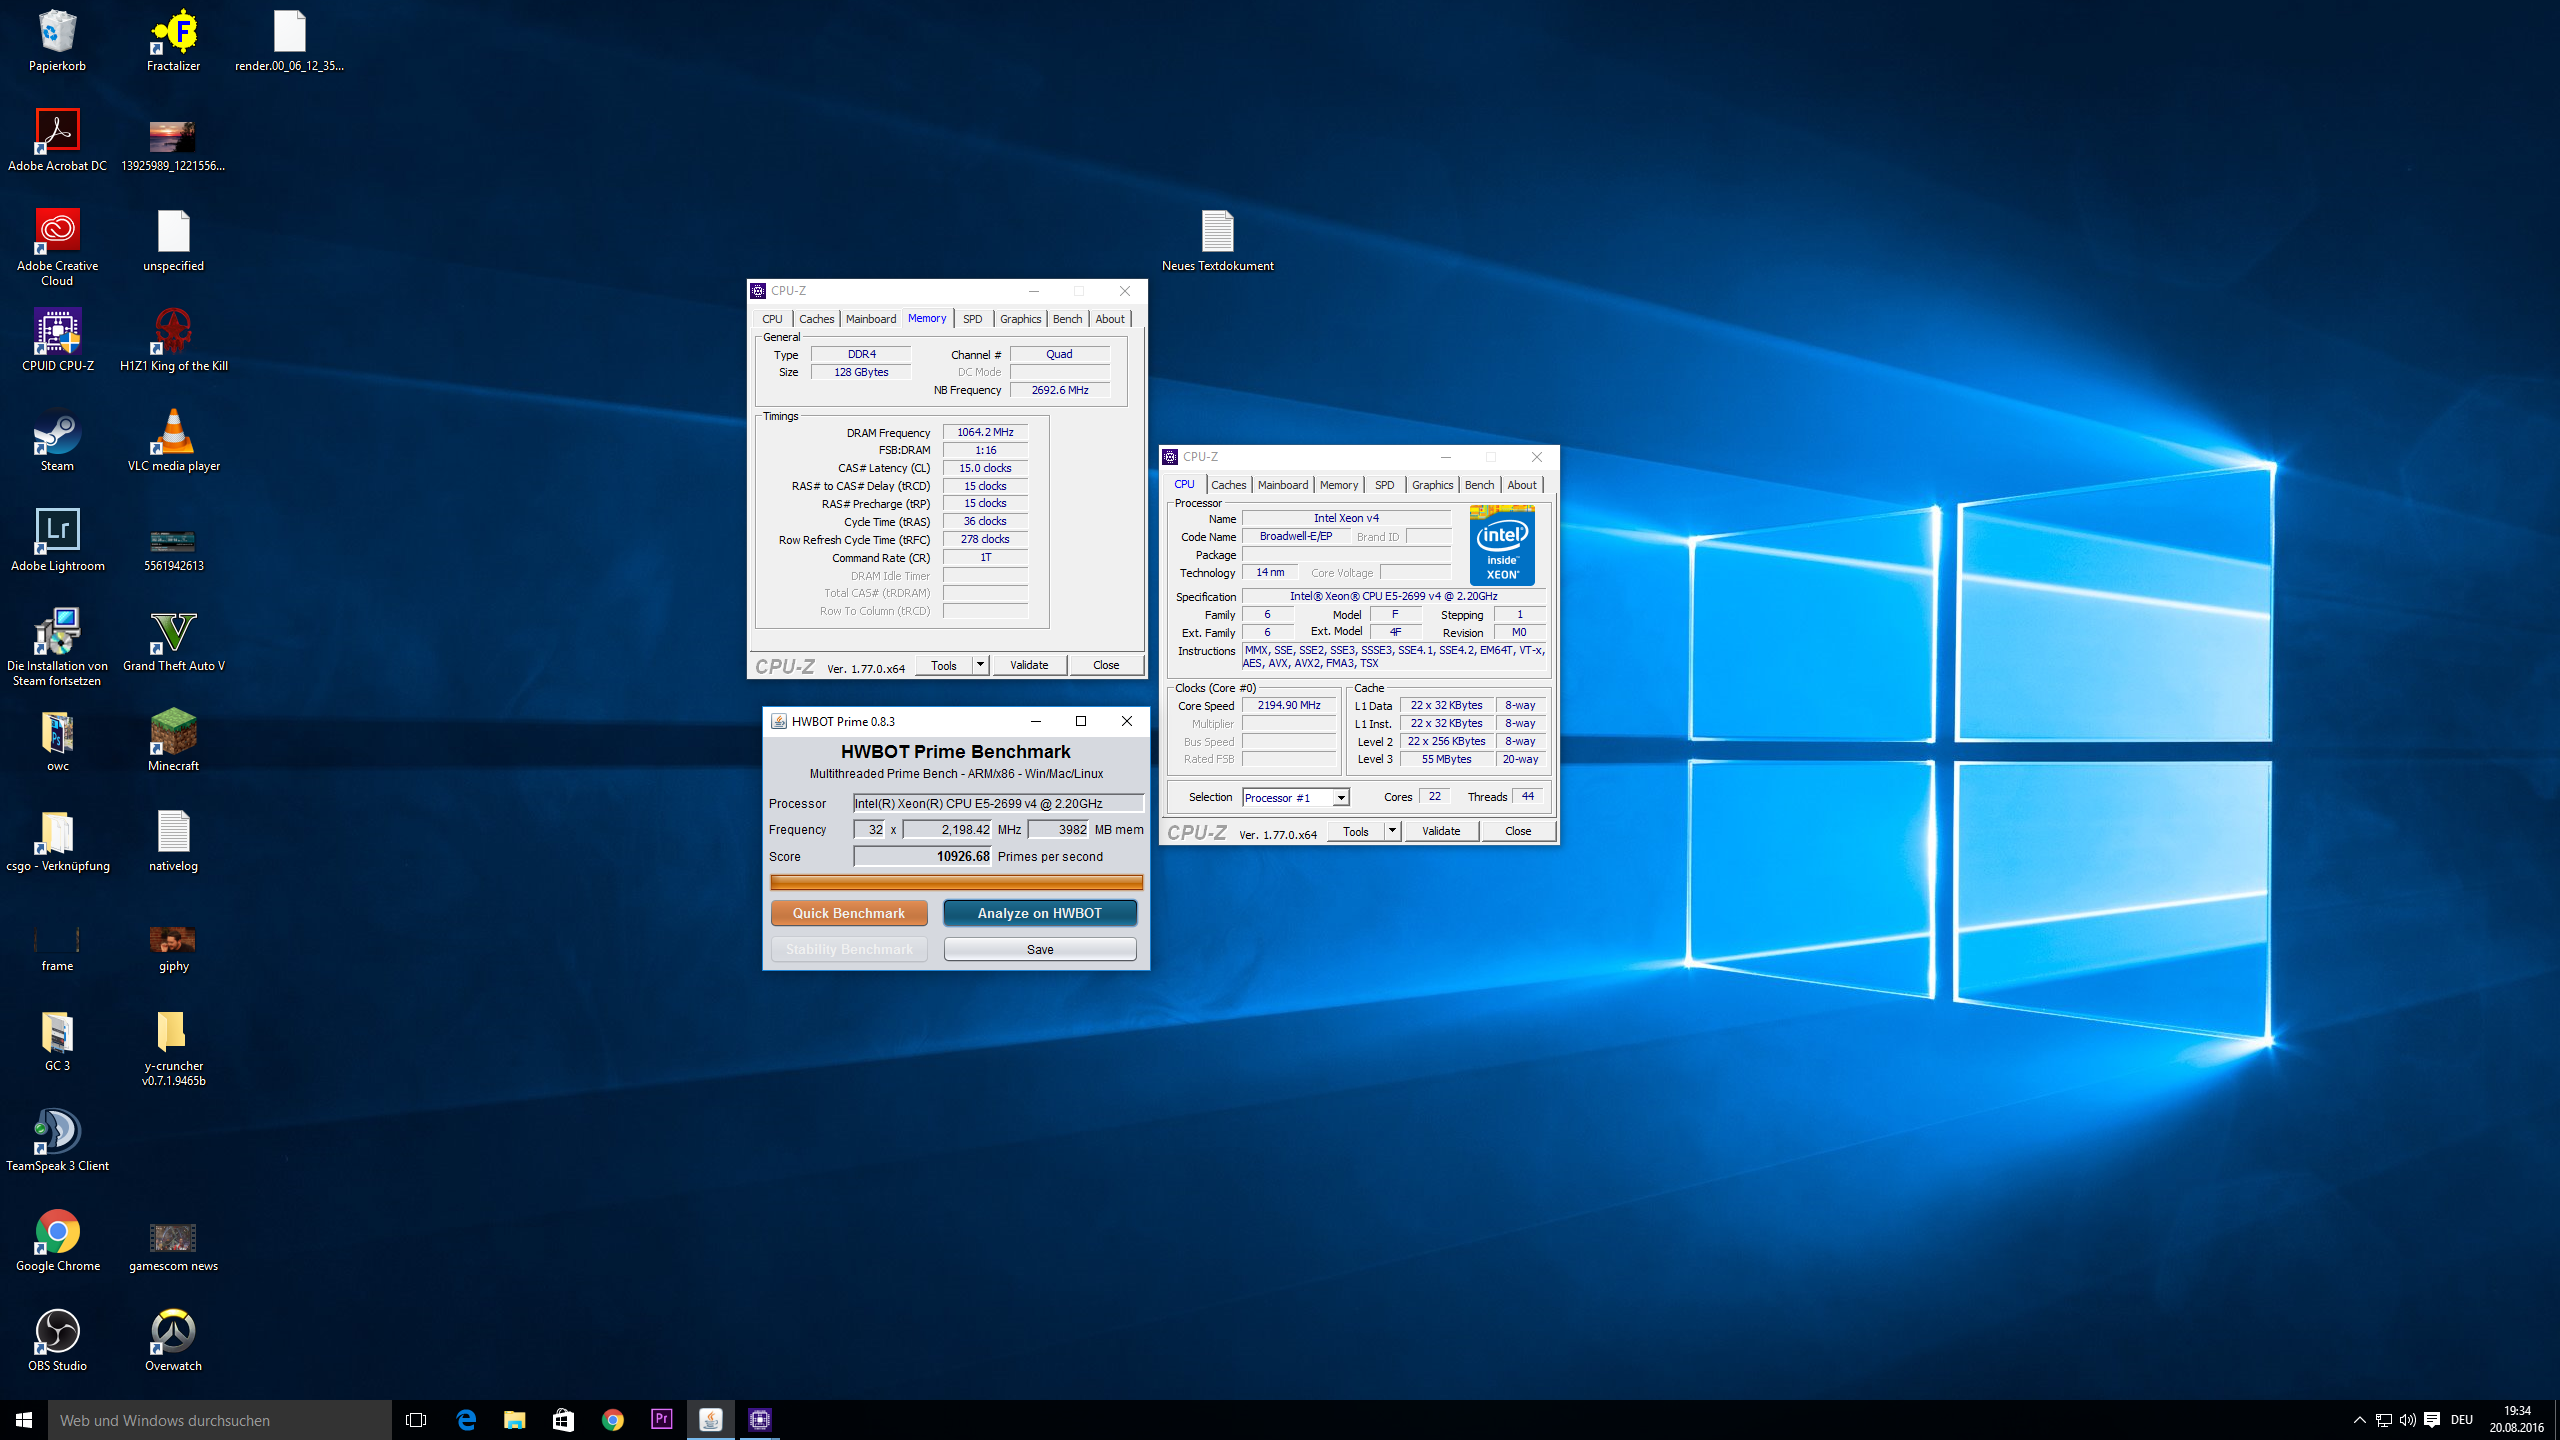Click the HWBOT Score value field

tap(922, 856)
